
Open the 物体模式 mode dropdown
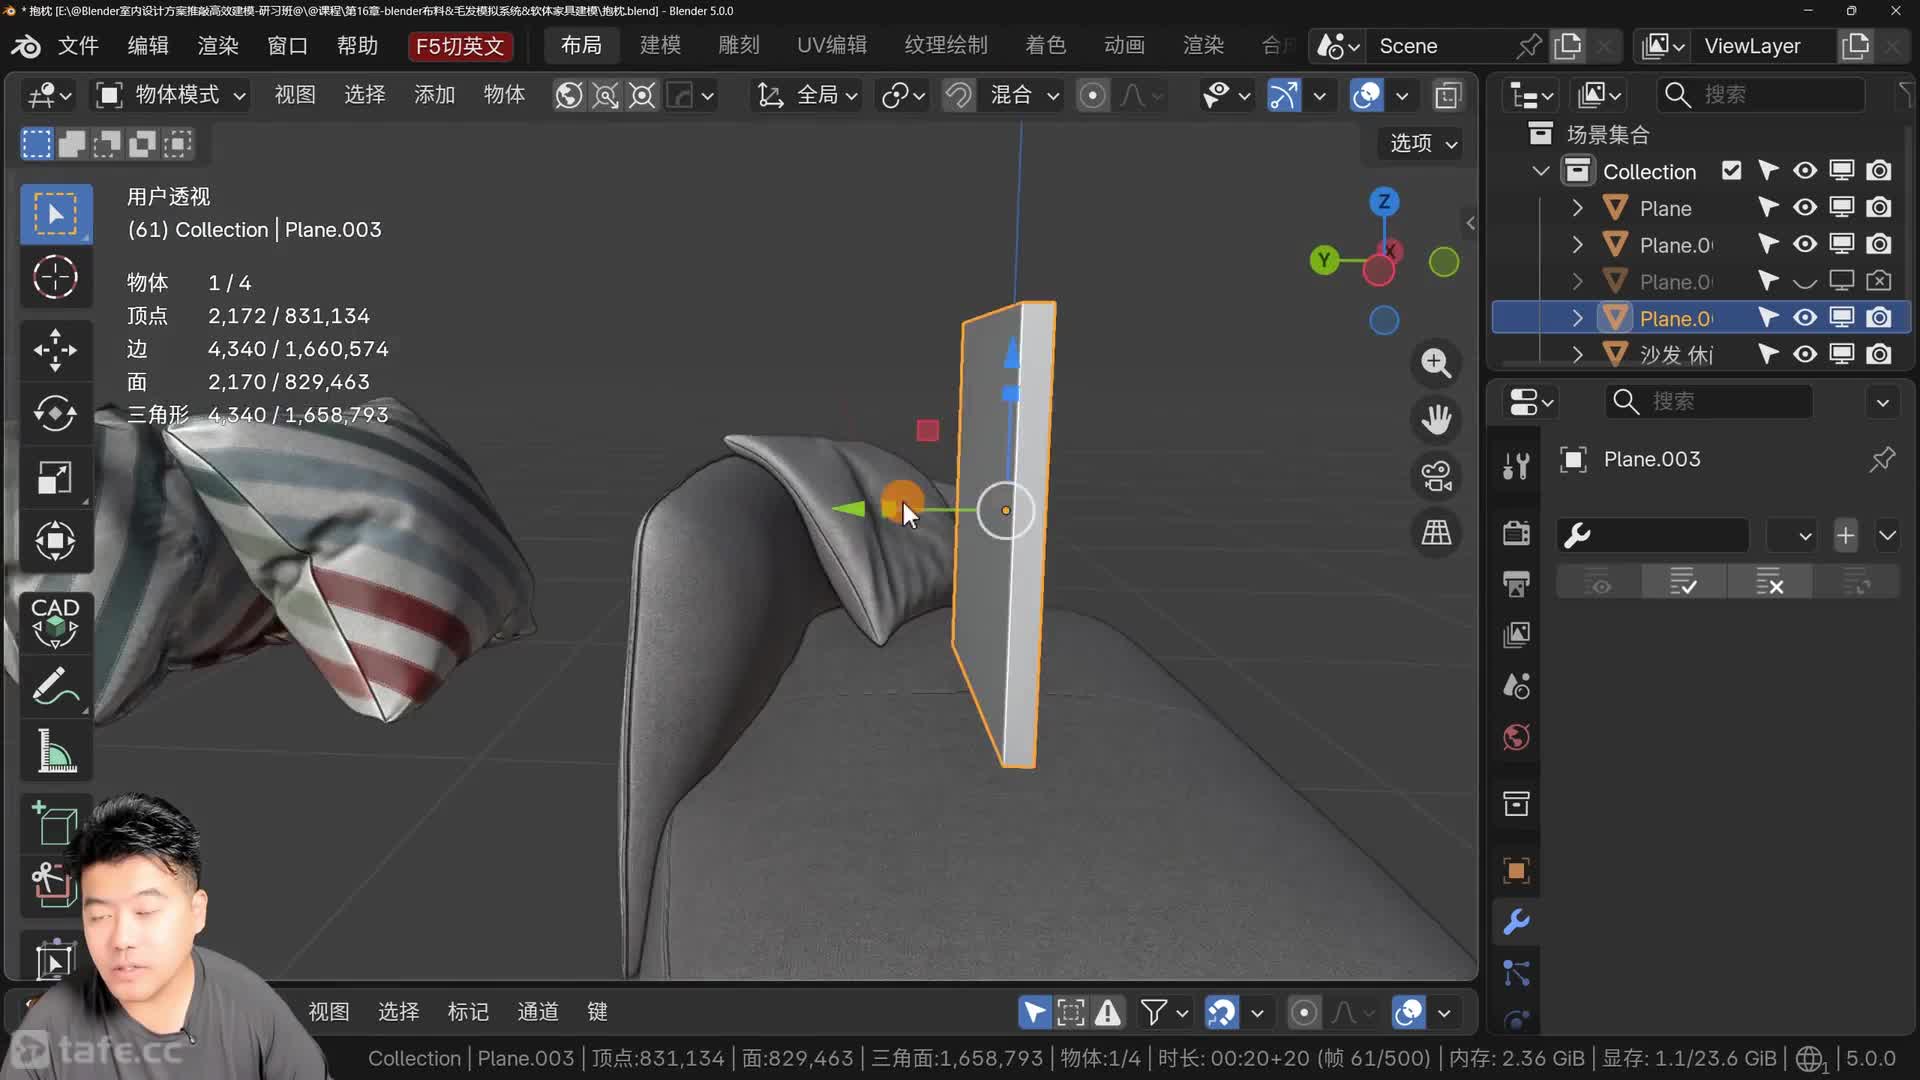[x=171, y=95]
